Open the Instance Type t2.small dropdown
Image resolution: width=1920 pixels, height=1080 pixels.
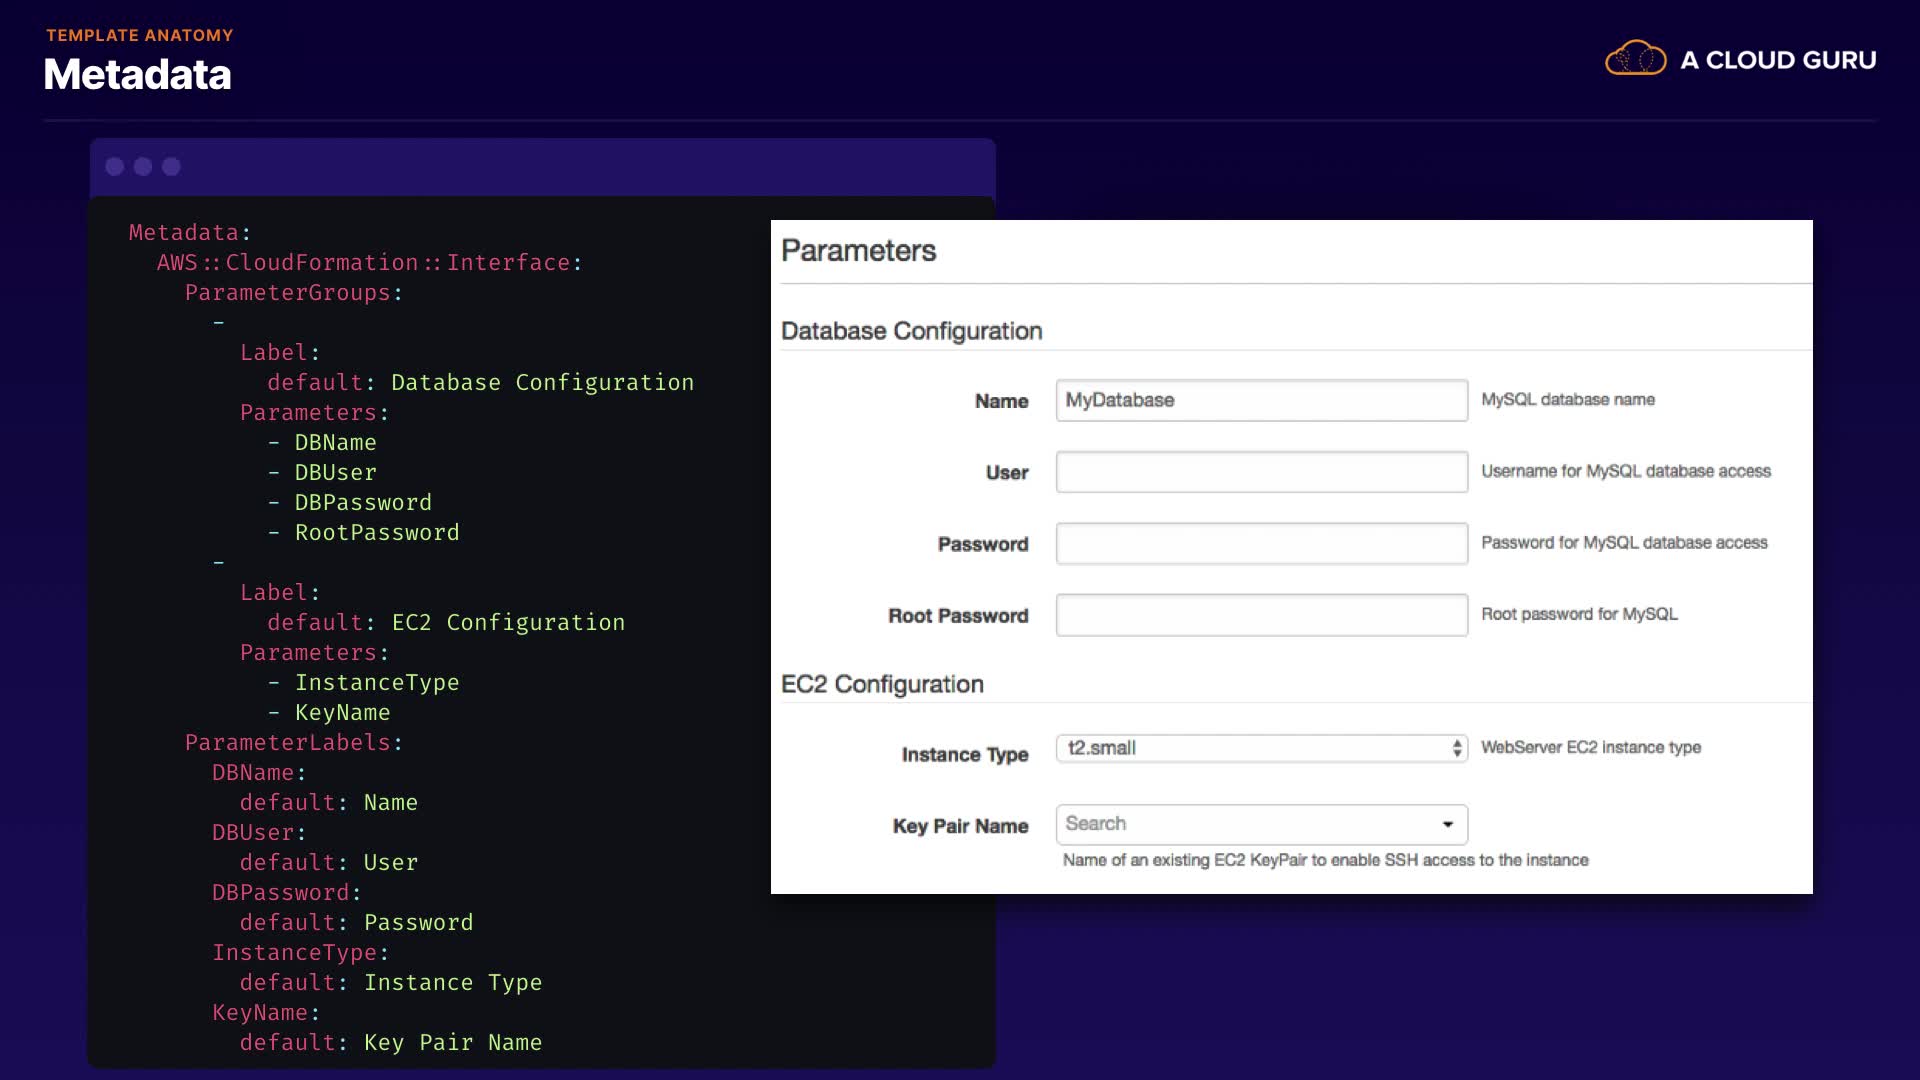(1255, 748)
